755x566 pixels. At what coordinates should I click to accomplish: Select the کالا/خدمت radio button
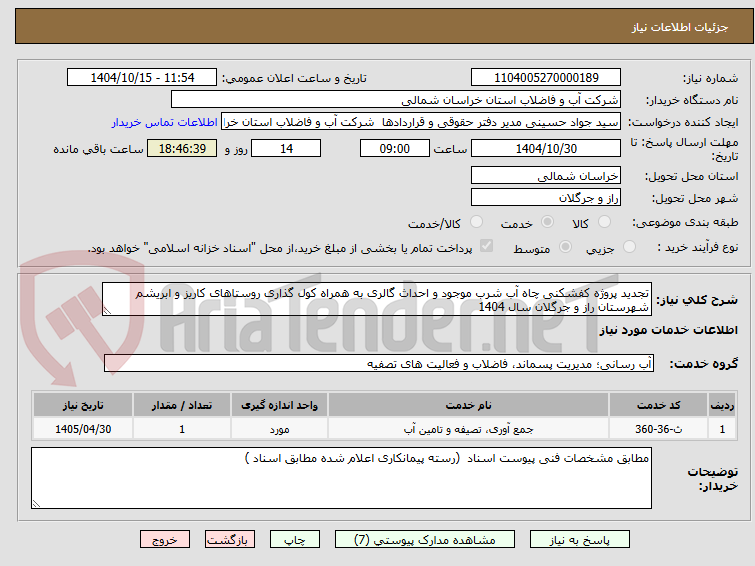476,222
